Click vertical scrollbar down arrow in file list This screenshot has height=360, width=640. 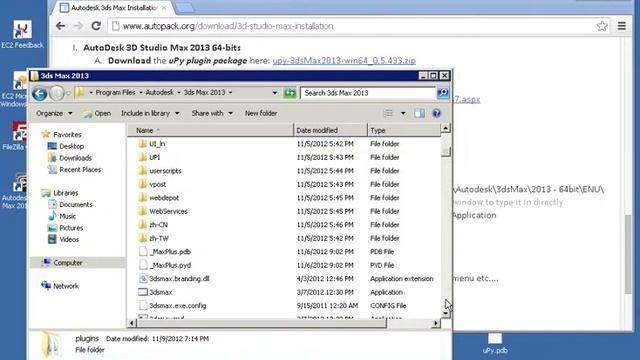tap(446, 313)
